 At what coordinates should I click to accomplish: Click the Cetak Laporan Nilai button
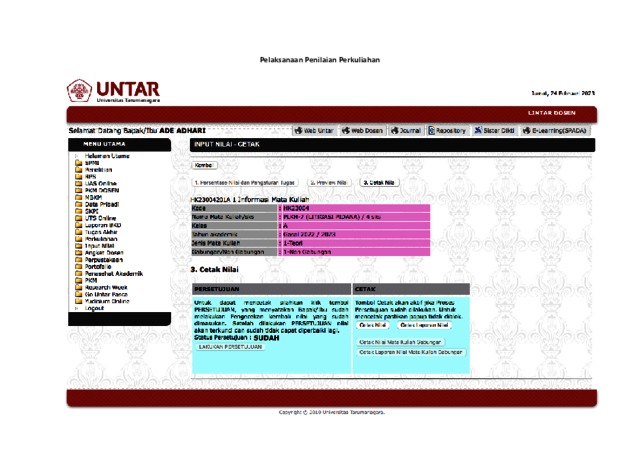pyautogui.click(x=425, y=326)
